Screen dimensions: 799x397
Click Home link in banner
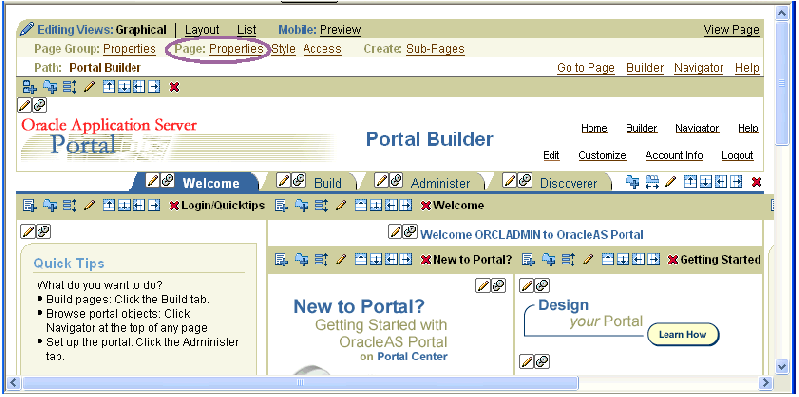594,128
